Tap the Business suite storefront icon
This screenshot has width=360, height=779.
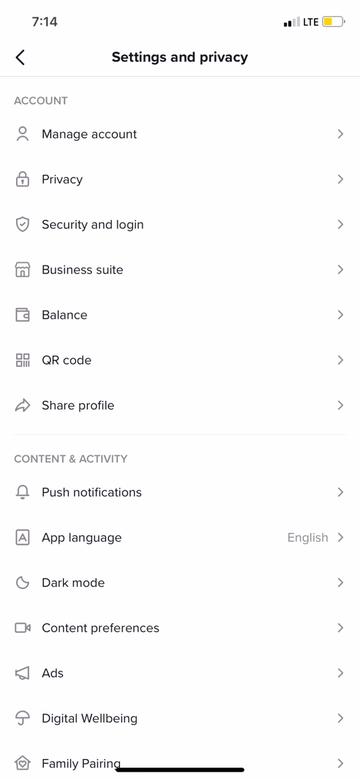[x=22, y=270]
